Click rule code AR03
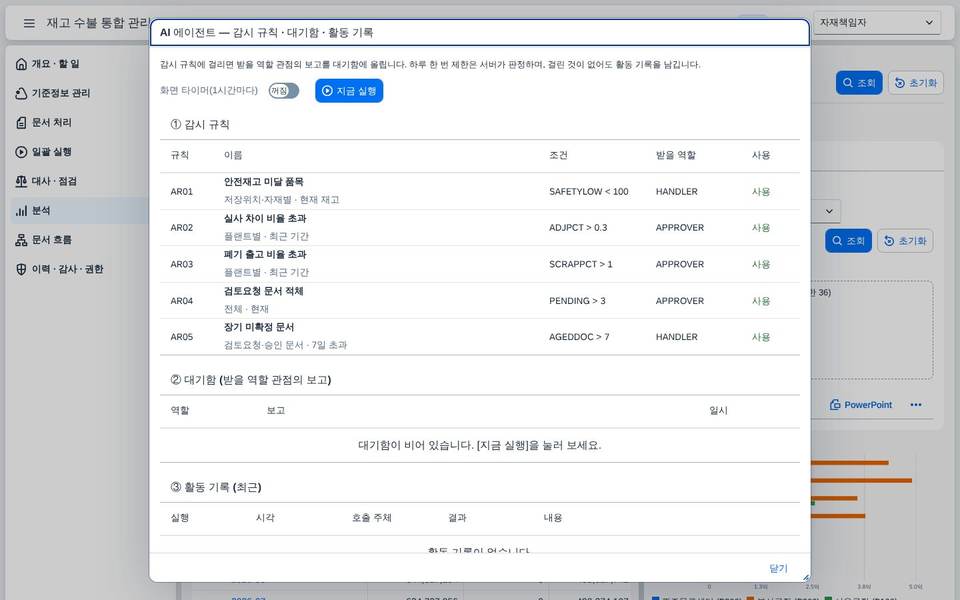This screenshot has height=600, width=960. pos(182,264)
